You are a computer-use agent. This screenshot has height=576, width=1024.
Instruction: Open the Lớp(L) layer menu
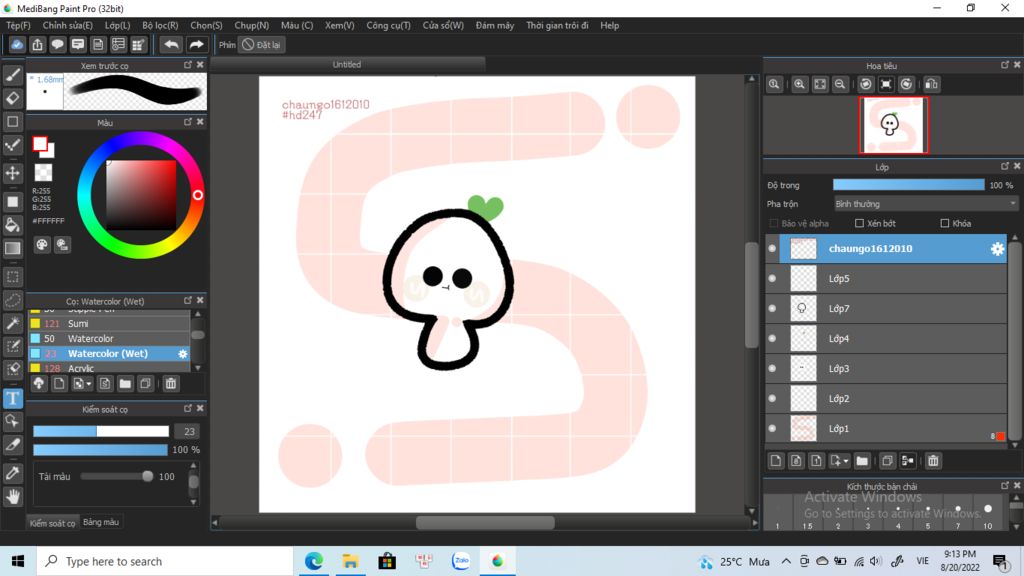[118, 25]
